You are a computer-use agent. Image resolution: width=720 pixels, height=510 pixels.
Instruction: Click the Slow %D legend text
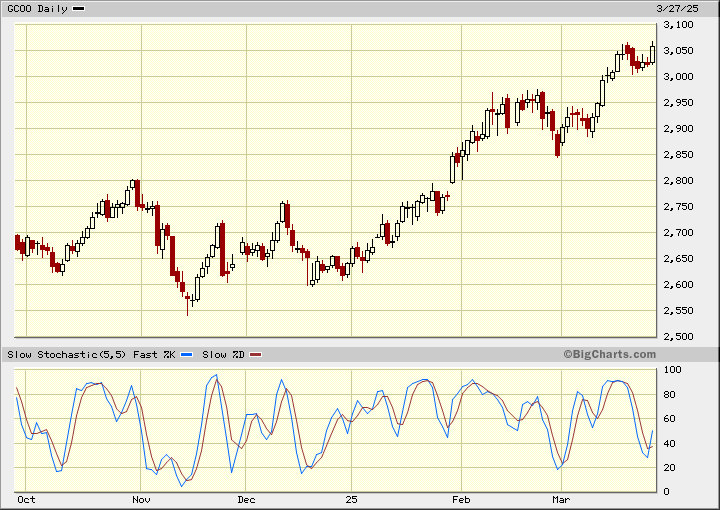(224, 355)
